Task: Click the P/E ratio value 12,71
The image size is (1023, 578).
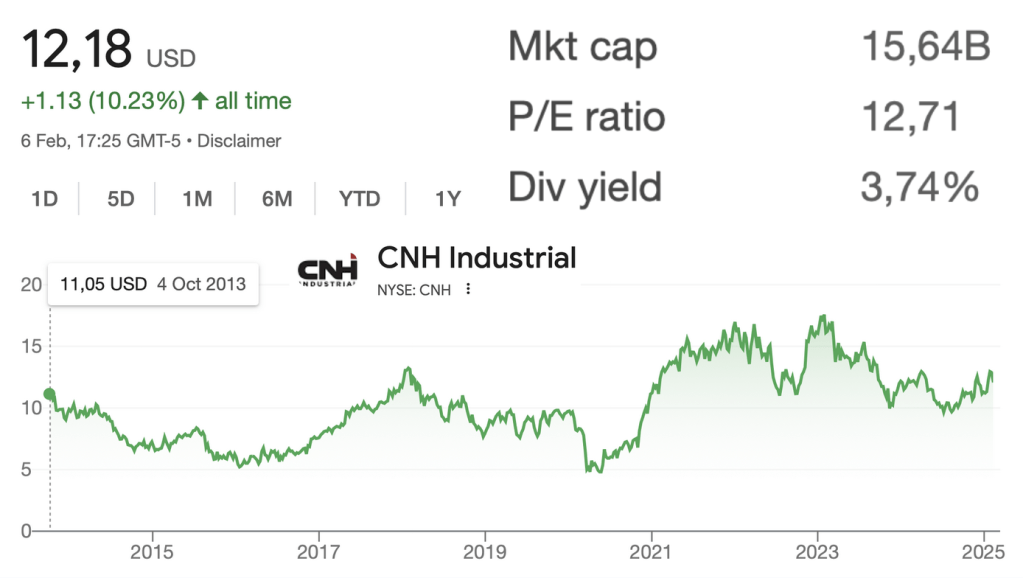Action: pyautogui.click(x=910, y=117)
